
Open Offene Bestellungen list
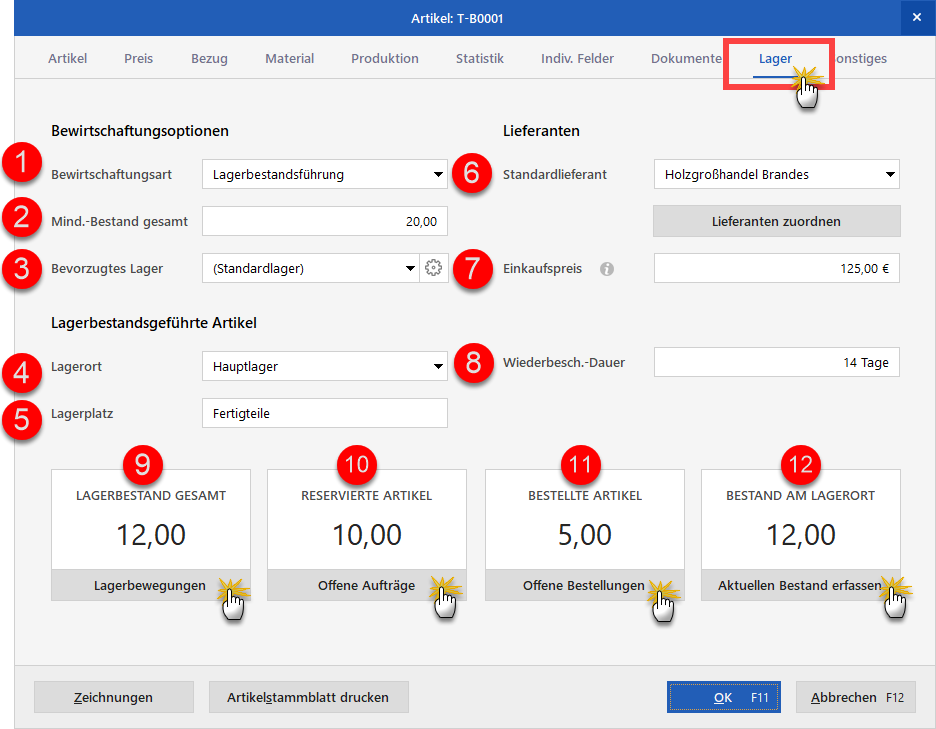pos(584,585)
